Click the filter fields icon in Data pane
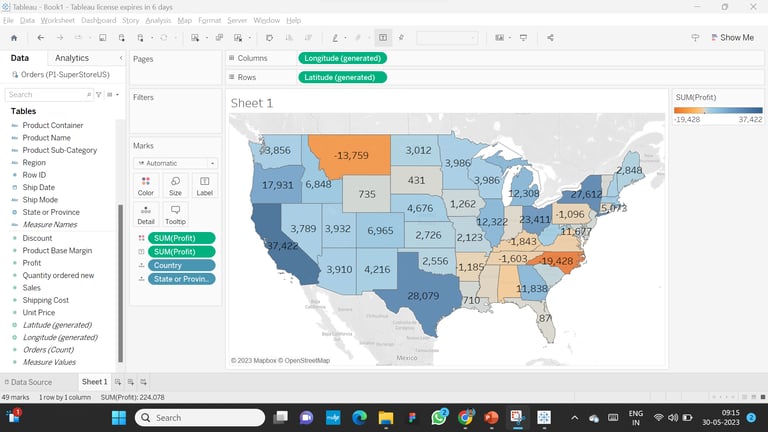768x432 pixels. click(99, 95)
